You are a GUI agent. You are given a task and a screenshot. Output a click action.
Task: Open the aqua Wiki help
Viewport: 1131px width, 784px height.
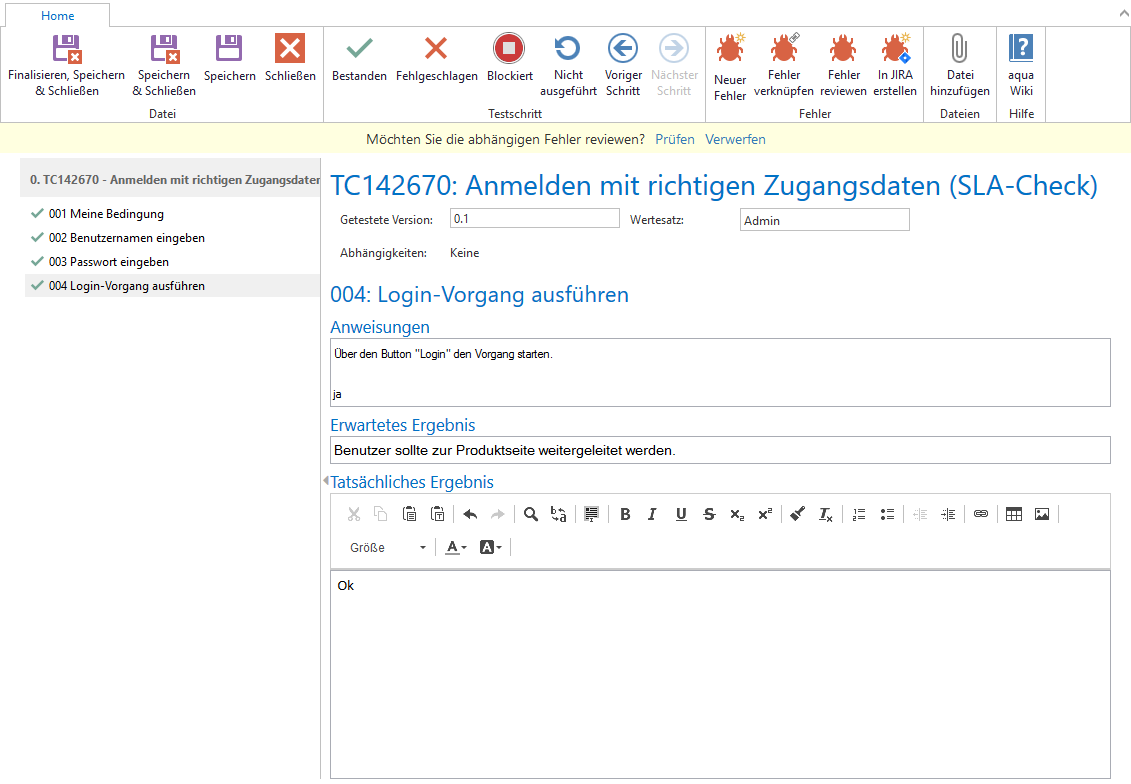(1021, 49)
